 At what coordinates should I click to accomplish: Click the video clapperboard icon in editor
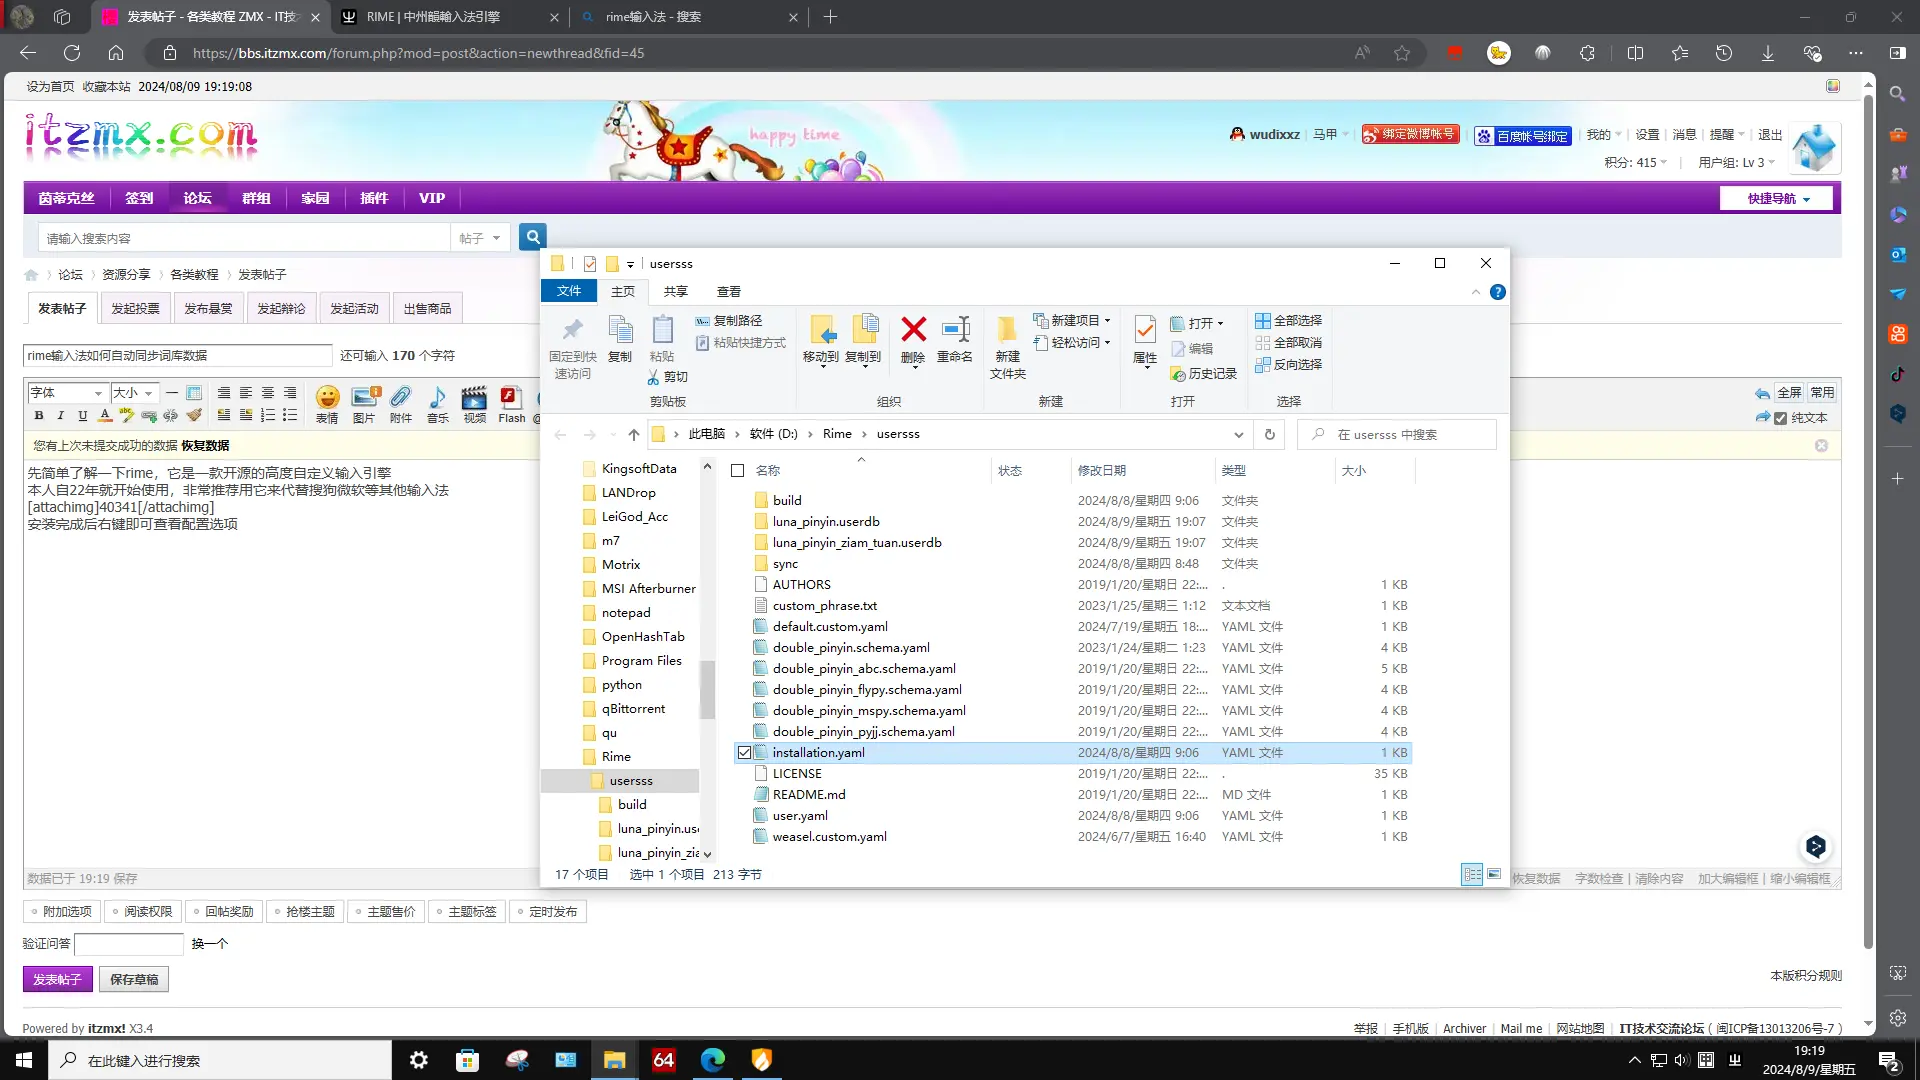(474, 397)
